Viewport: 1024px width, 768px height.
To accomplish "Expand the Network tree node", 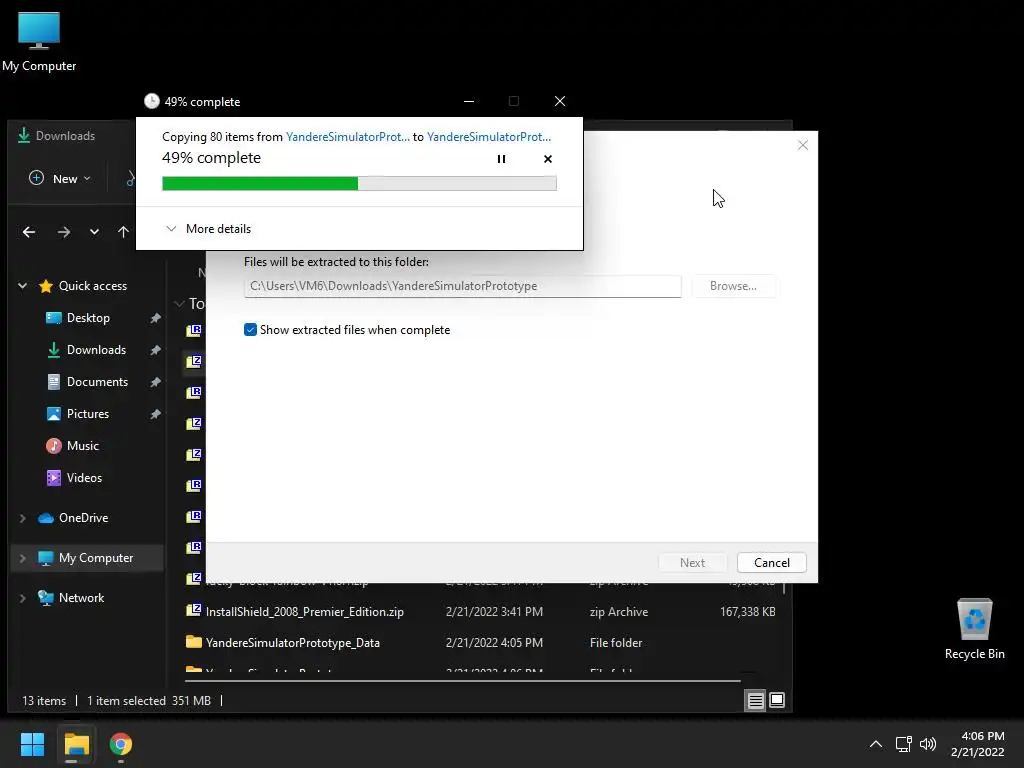I will point(23,598).
